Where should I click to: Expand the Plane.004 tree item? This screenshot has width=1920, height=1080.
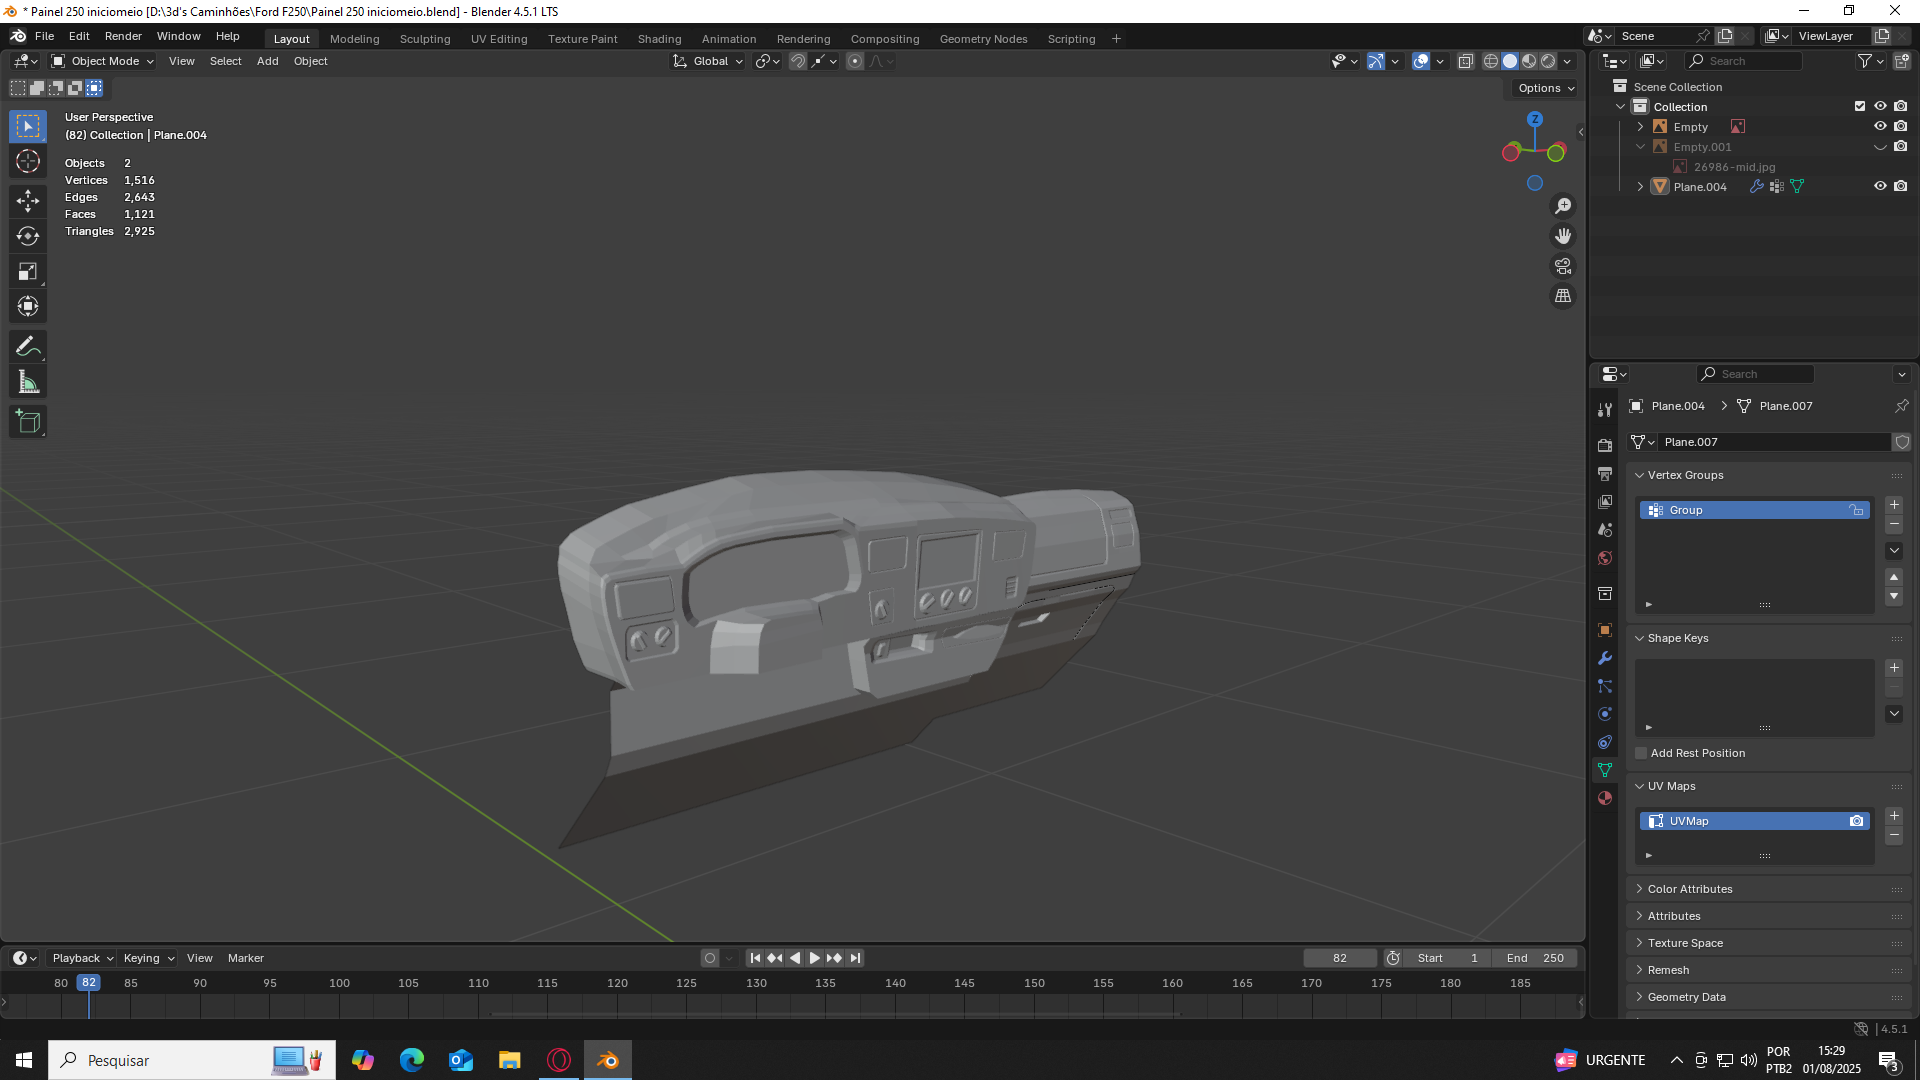(x=1640, y=186)
